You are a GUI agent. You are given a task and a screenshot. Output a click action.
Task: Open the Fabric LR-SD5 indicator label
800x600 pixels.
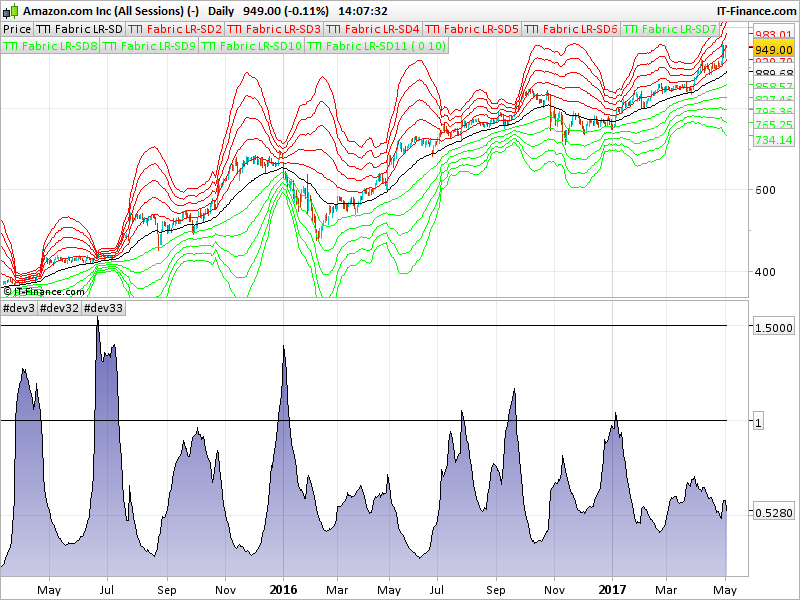(x=472, y=29)
